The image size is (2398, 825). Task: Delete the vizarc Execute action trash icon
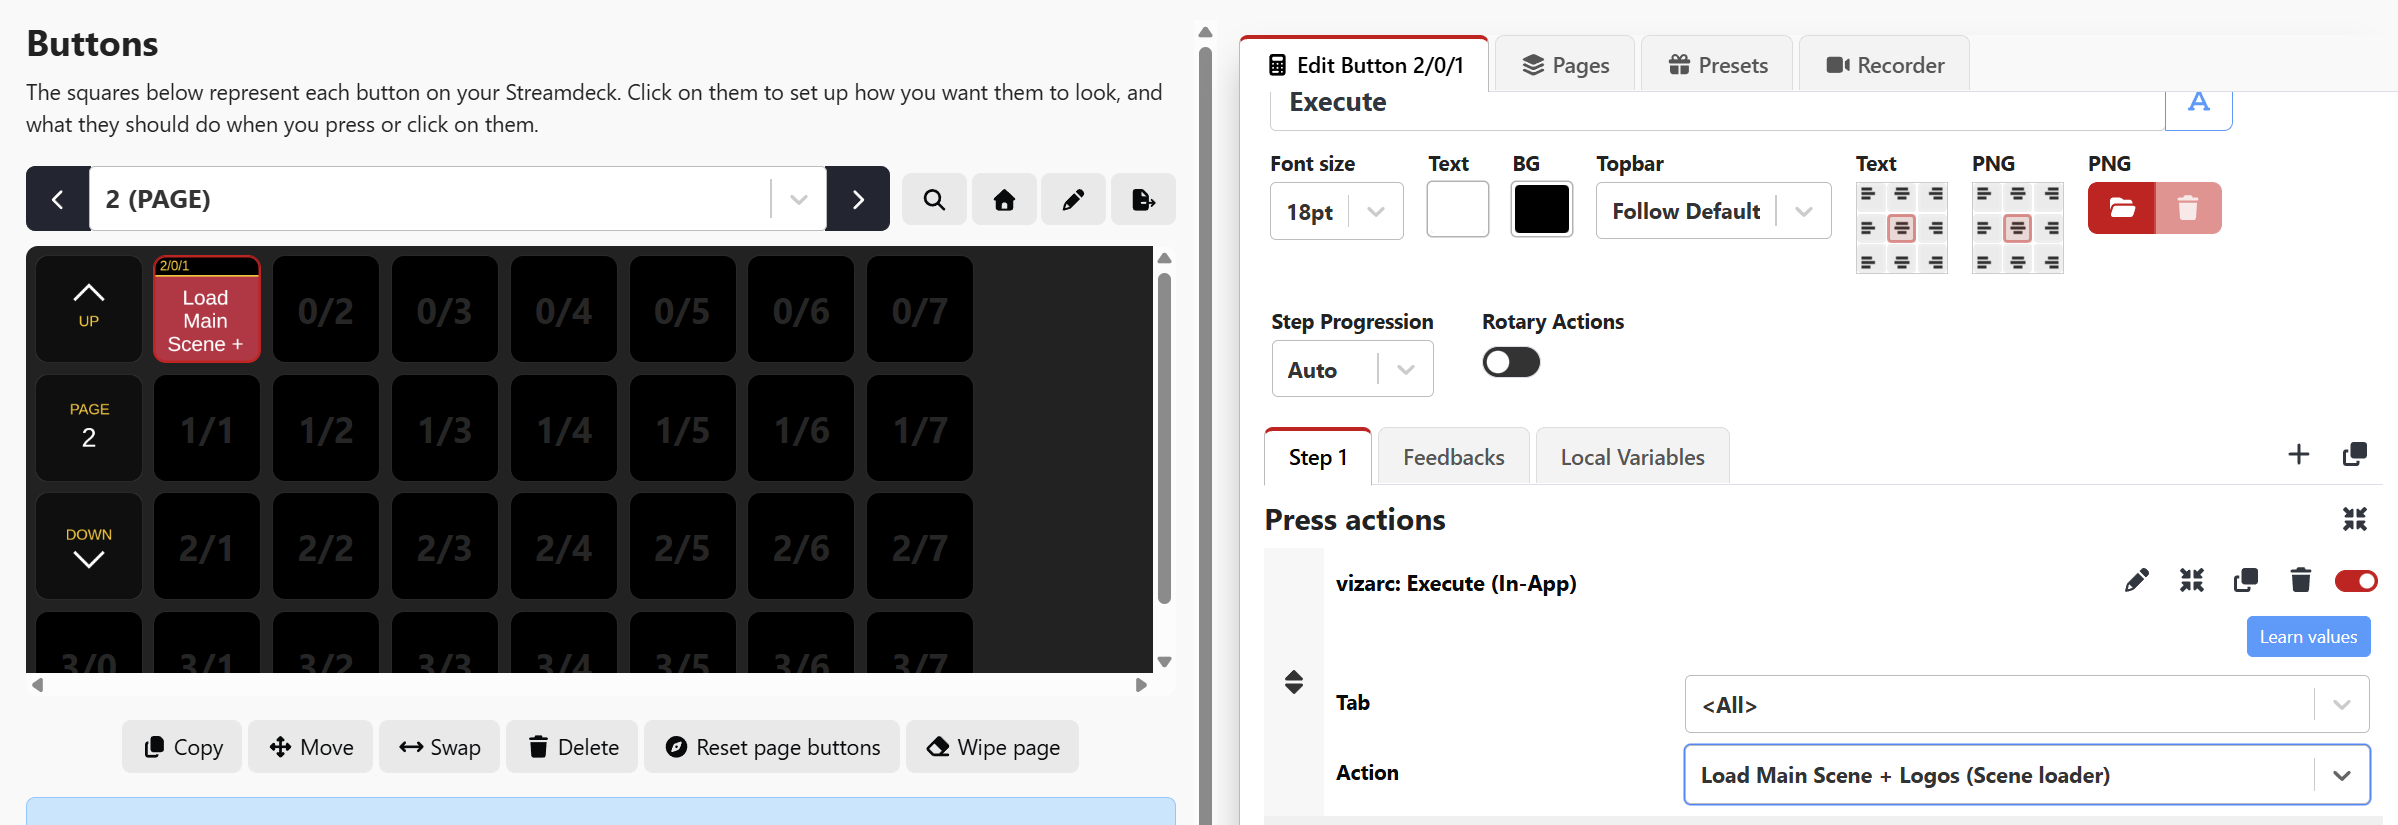(2300, 581)
